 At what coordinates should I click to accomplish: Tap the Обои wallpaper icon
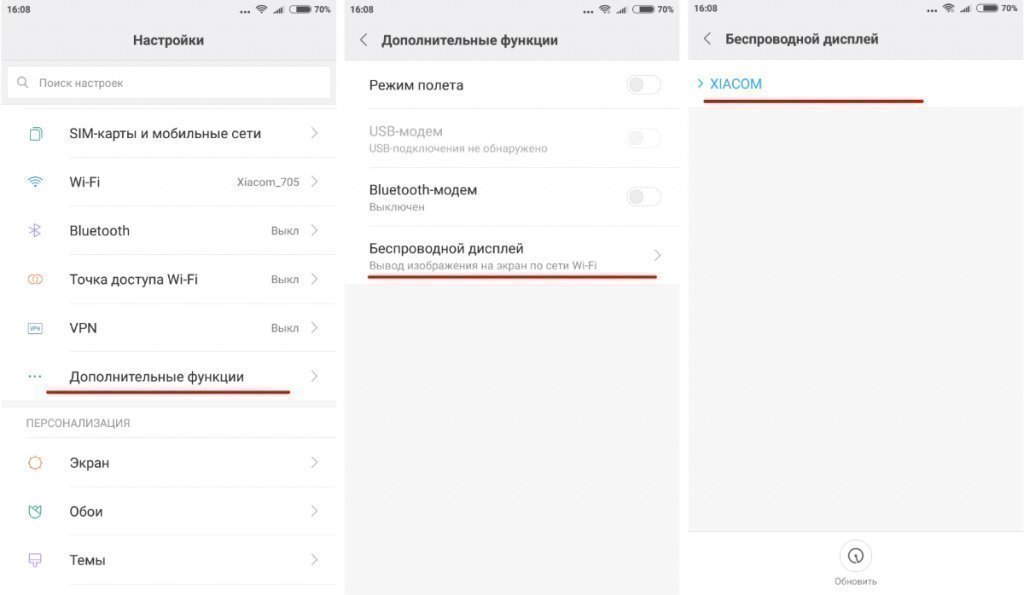35,511
